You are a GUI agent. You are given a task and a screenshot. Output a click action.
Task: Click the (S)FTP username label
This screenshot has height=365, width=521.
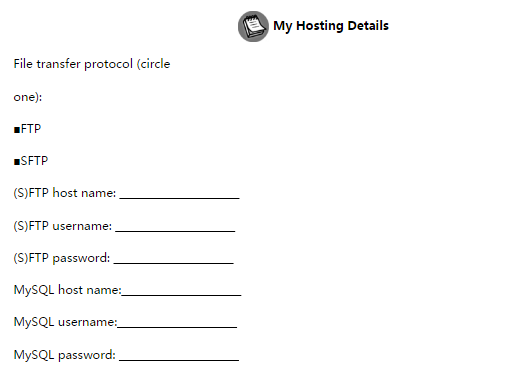coord(63,226)
